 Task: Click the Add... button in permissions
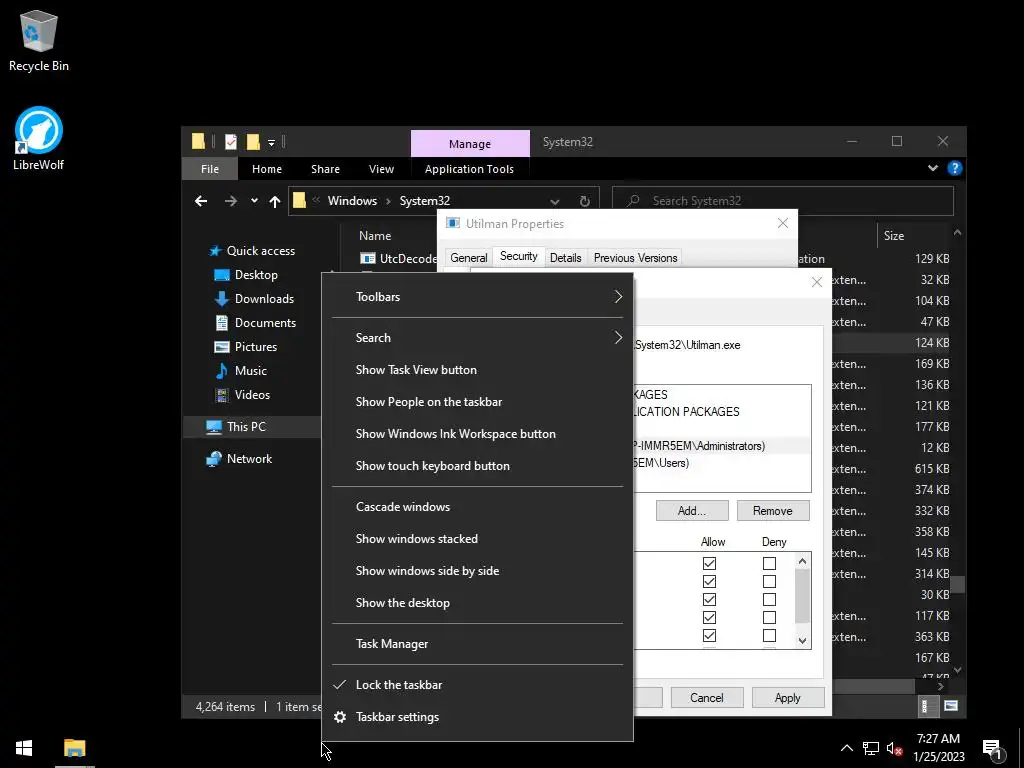[x=692, y=511]
